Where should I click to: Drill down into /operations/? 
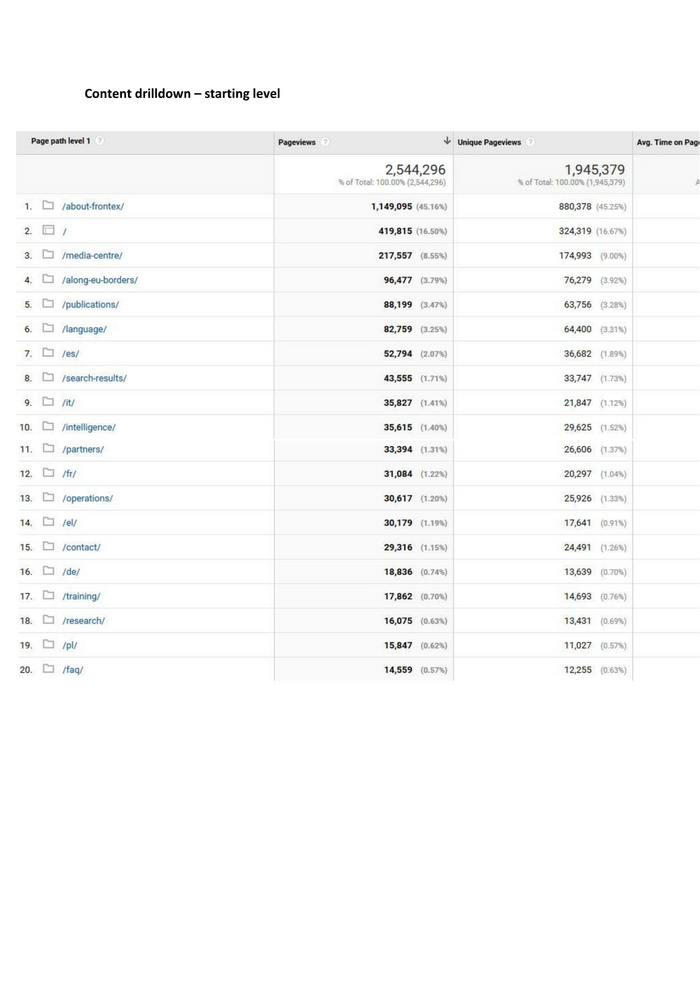tap(87, 498)
